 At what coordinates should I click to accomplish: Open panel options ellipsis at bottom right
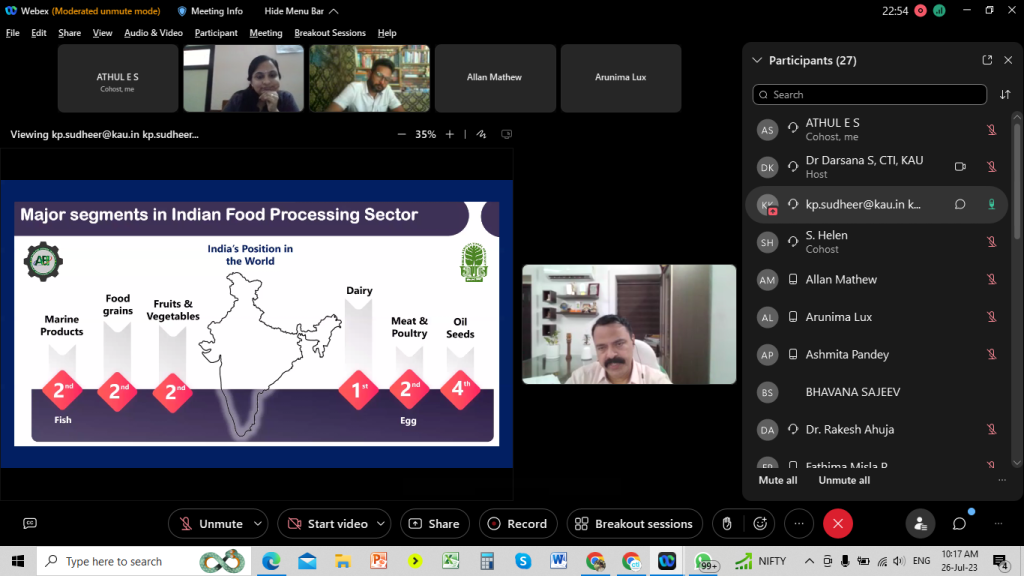pos(998,524)
